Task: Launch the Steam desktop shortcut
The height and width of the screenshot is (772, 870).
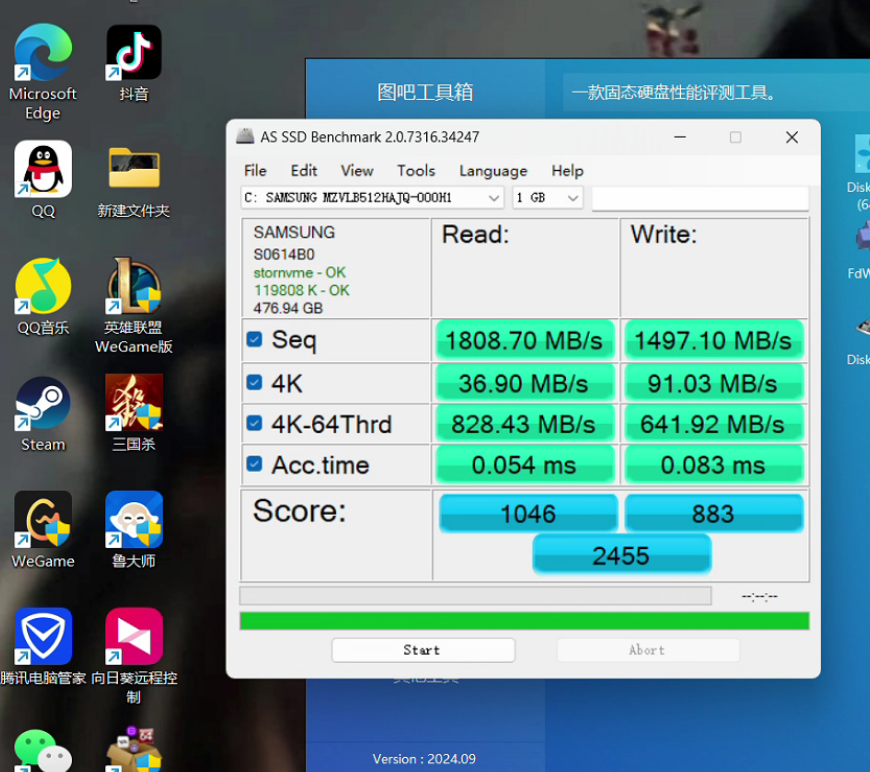Action: point(43,403)
